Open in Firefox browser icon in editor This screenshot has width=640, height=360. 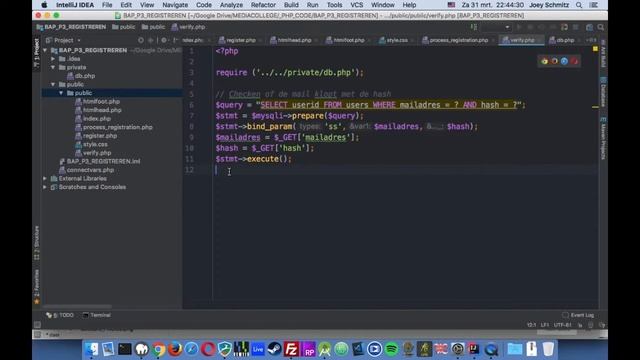click(554, 61)
